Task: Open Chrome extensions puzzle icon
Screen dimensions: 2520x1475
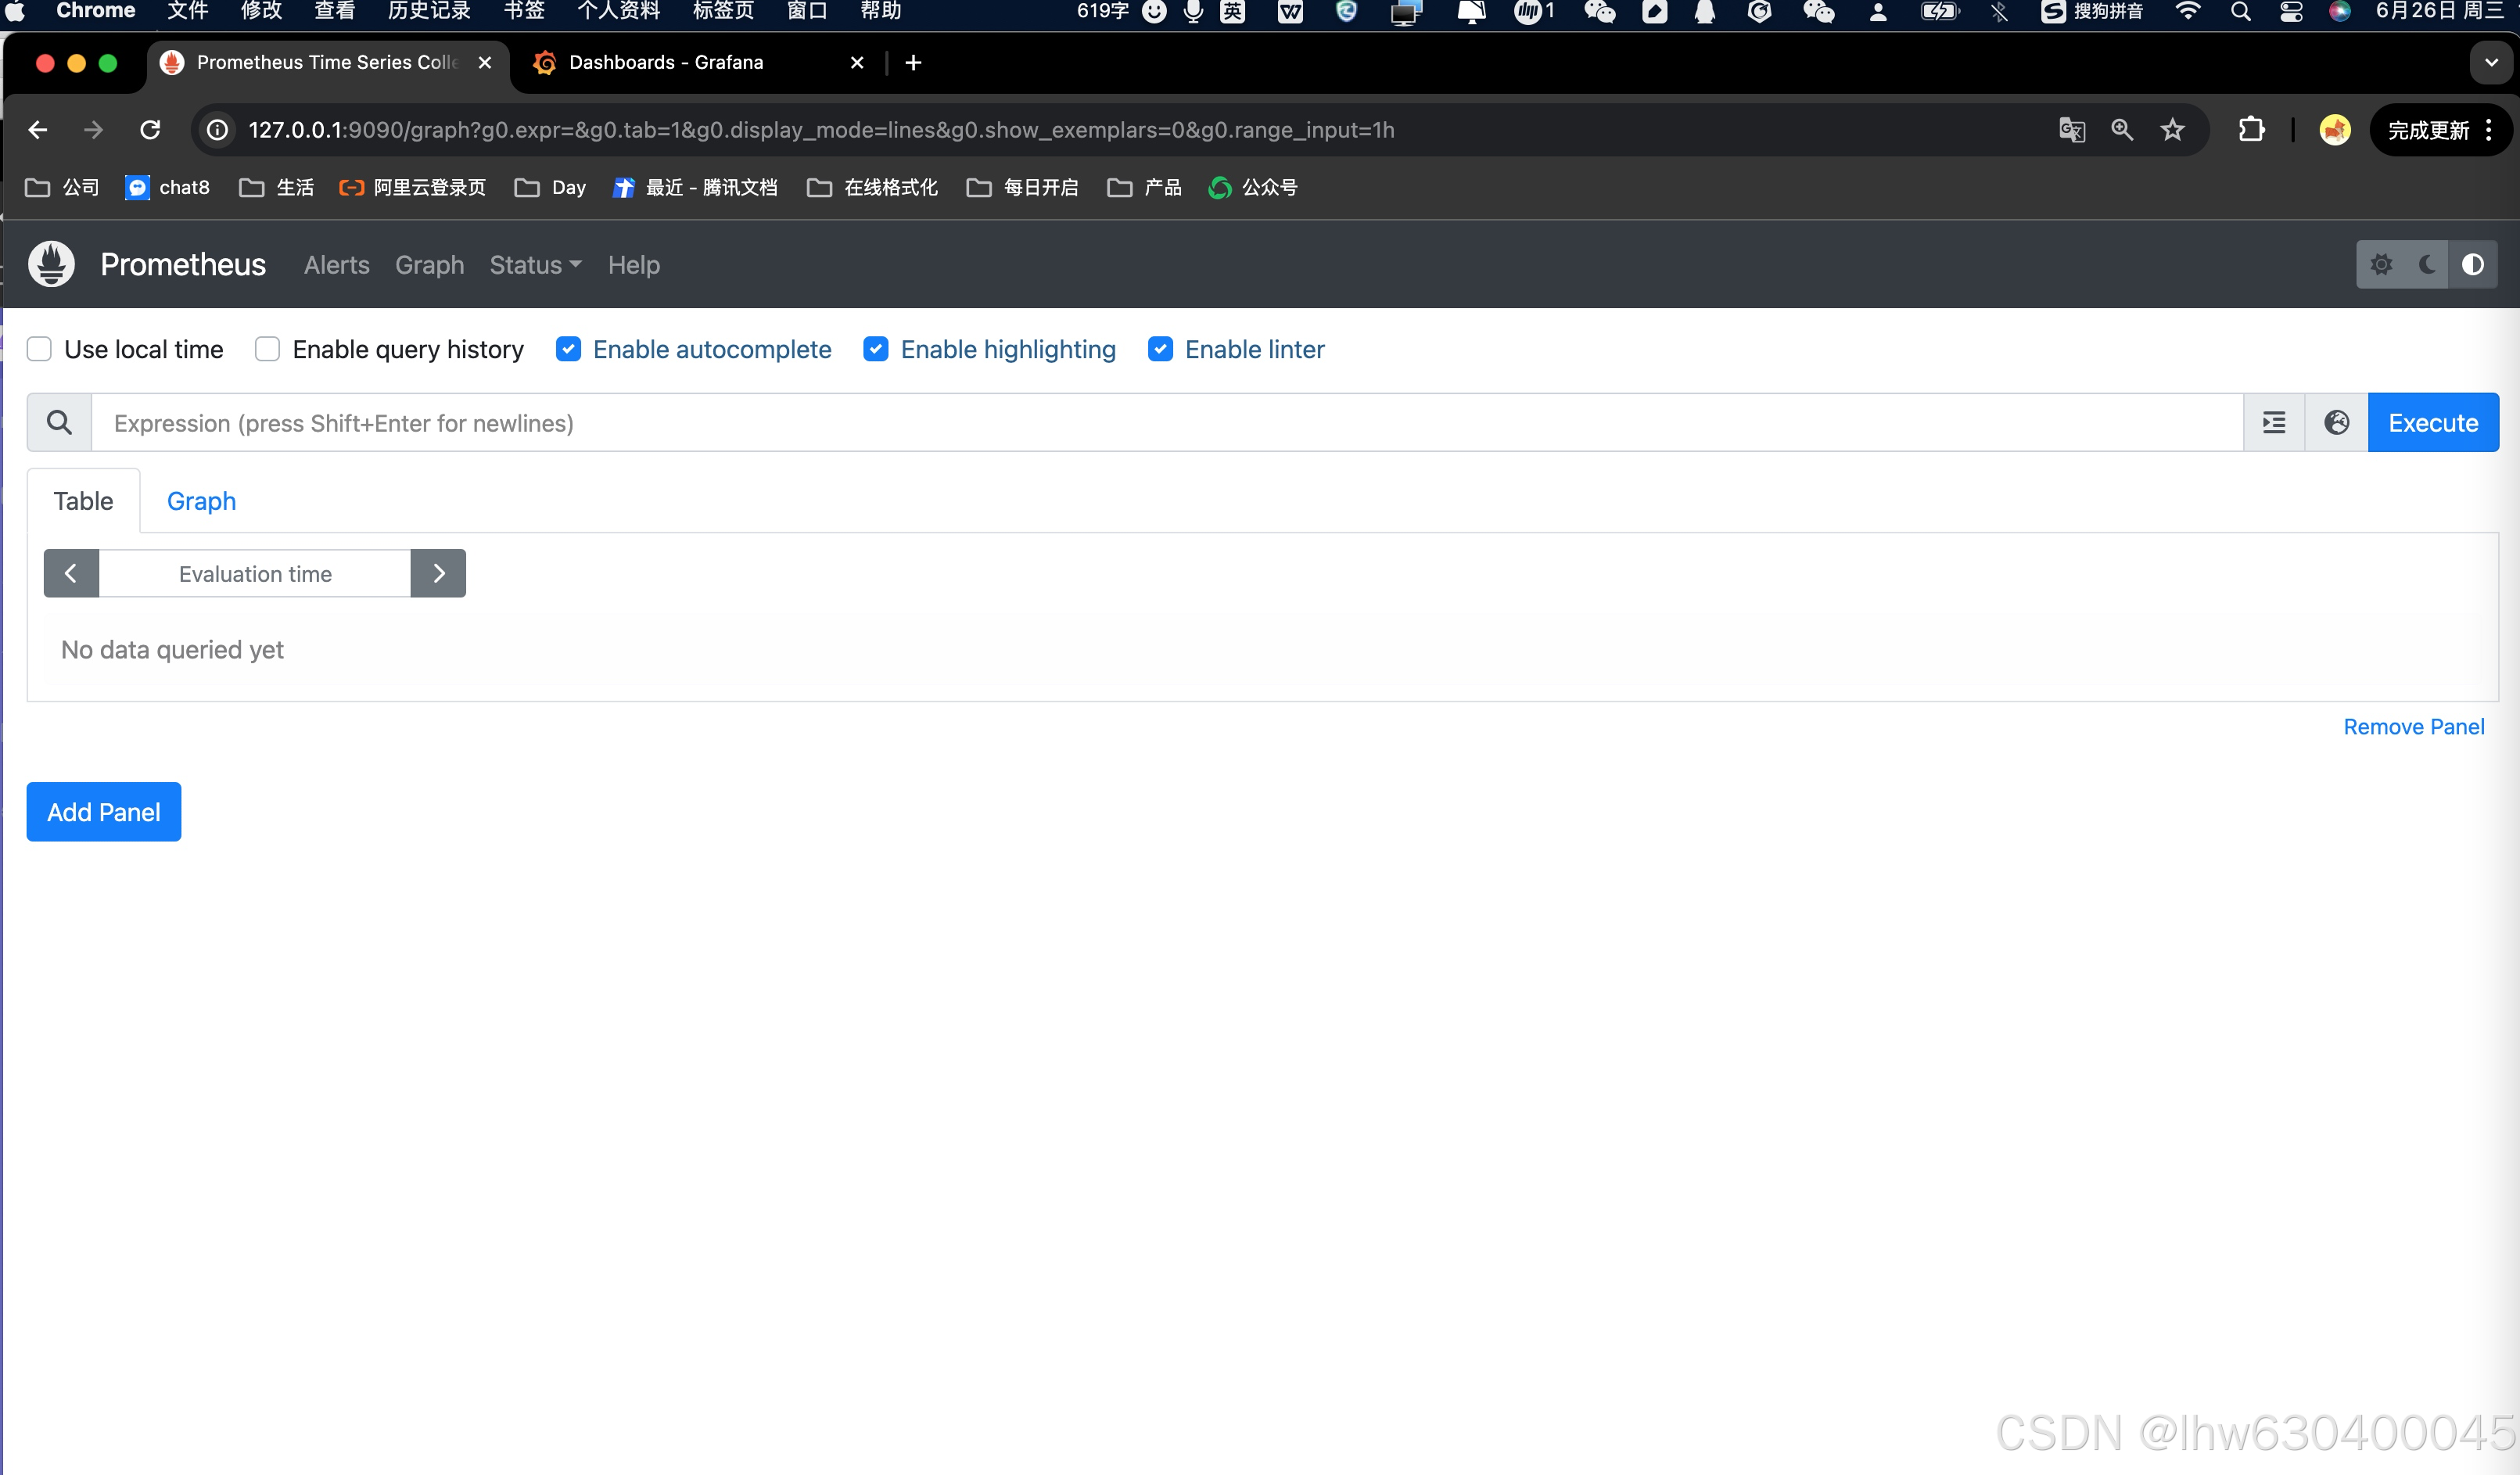Action: point(2251,130)
